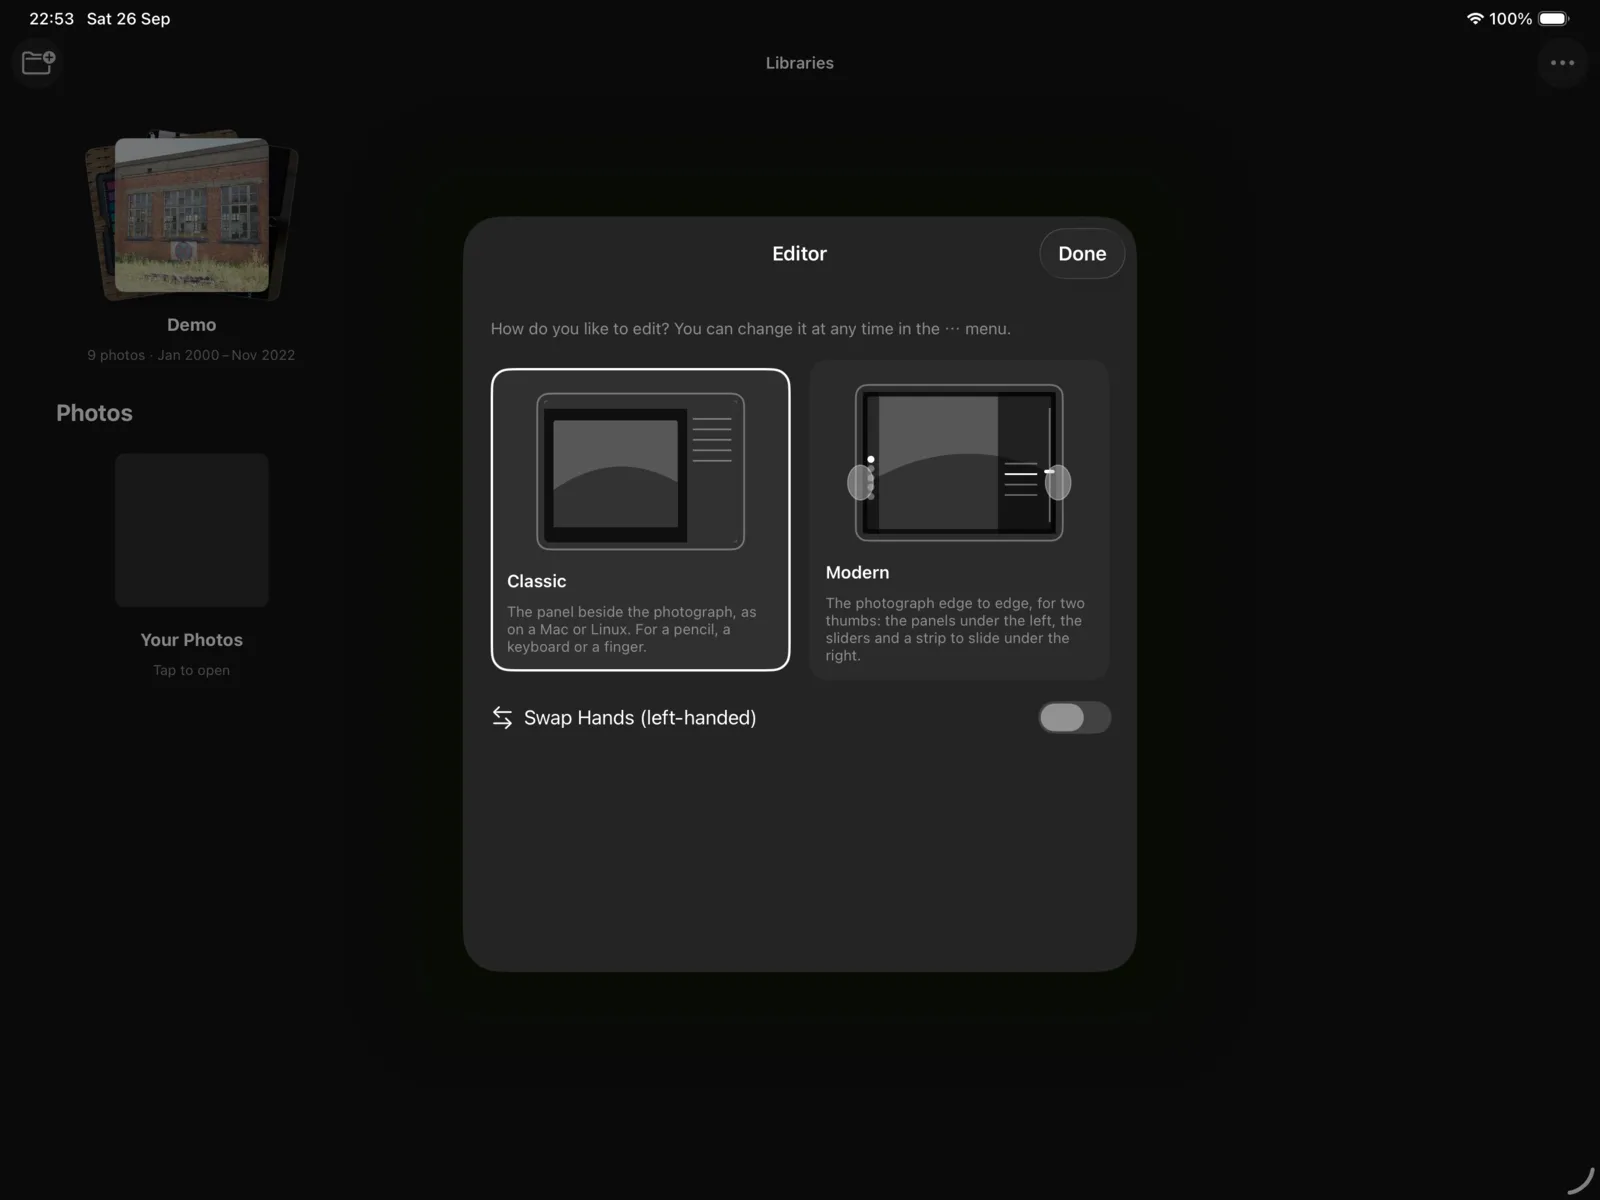Screen dimensions: 1600x1200
Task: Click the Swap Hands arrows icon
Action: pos(502,717)
